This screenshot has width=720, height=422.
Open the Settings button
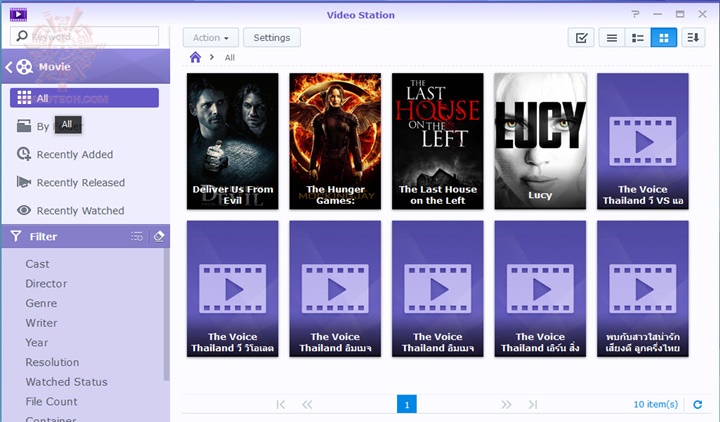[272, 38]
